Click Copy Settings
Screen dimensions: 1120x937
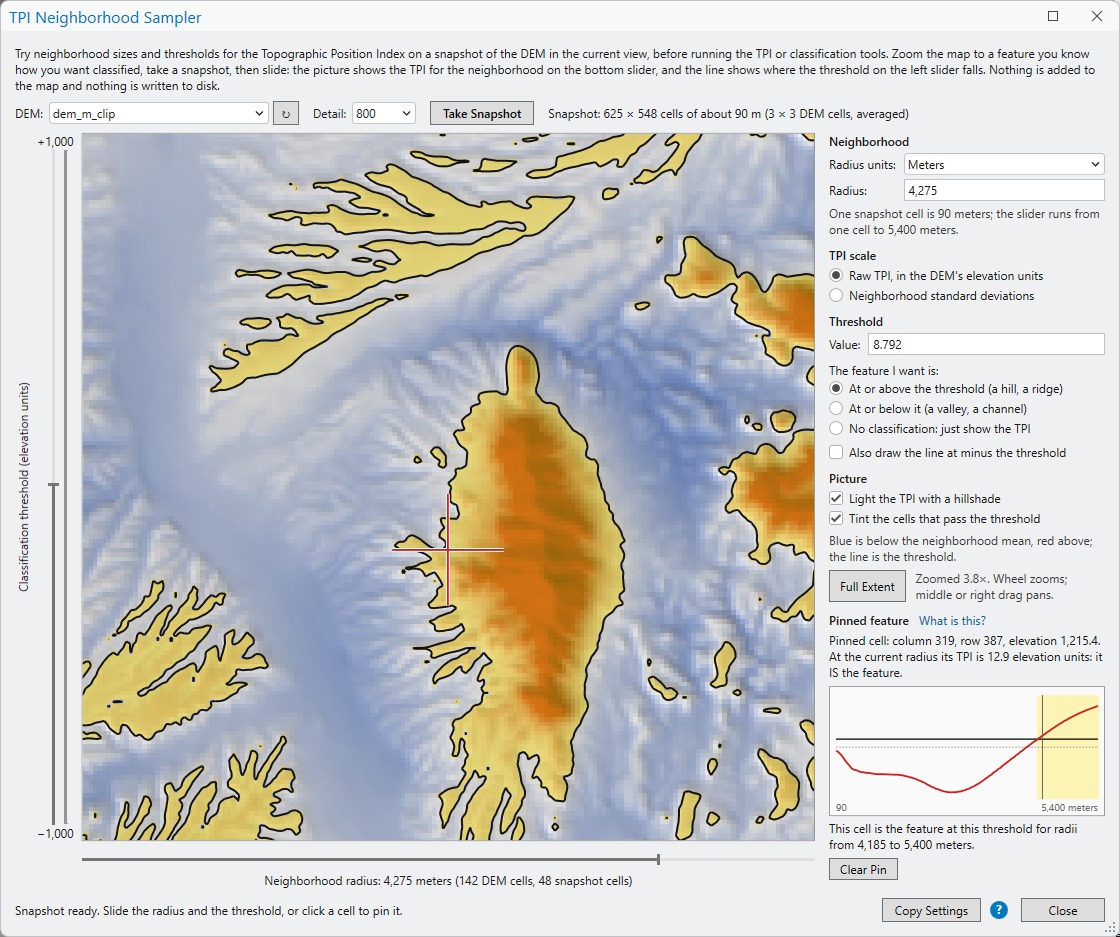tap(931, 910)
